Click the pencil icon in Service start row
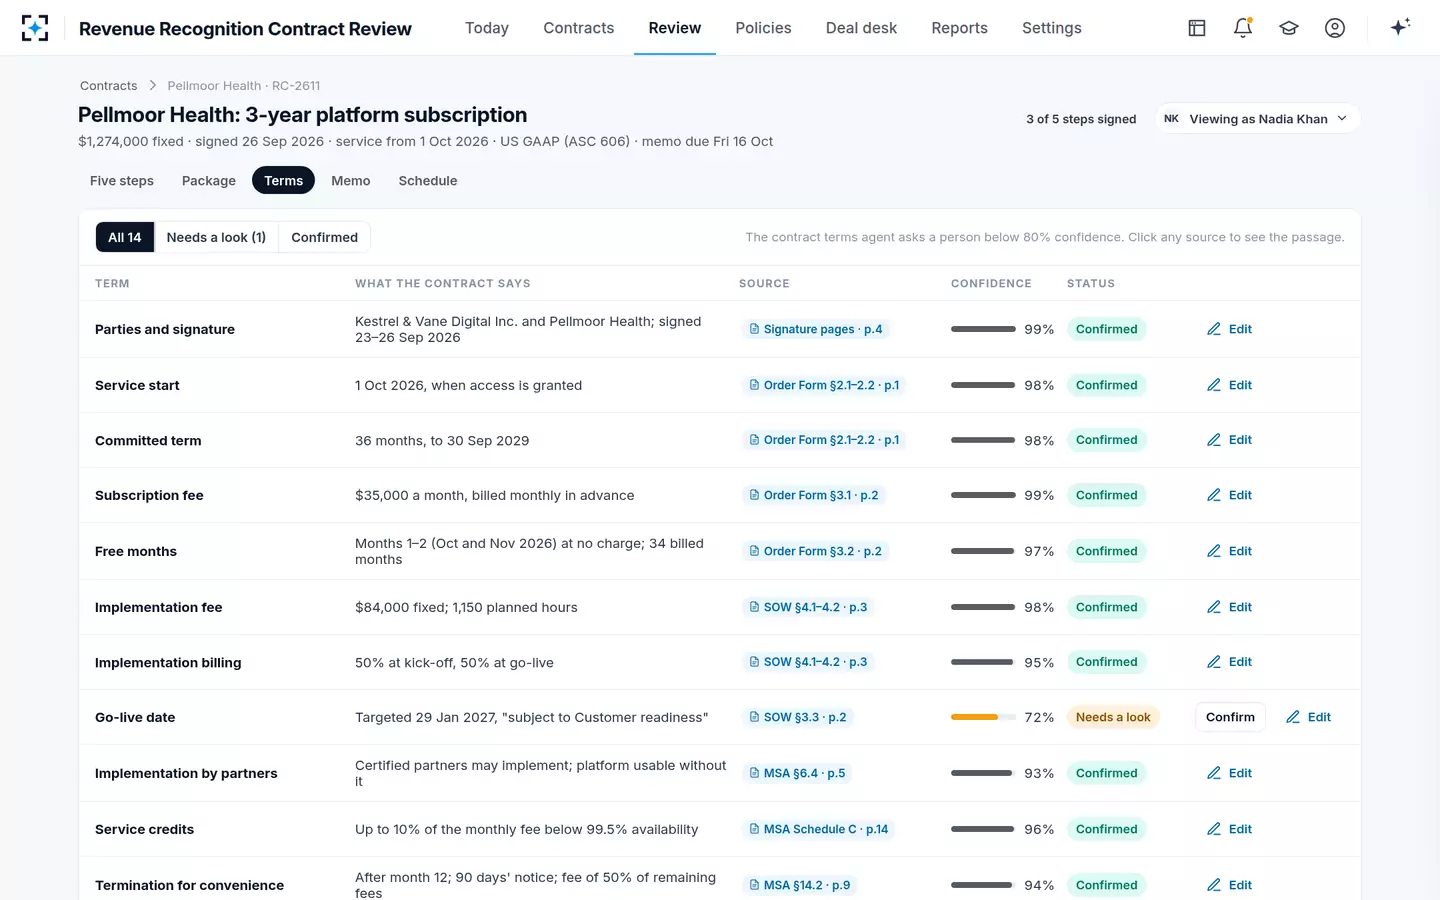Viewport: 1440px width, 900px height. click(1214, 385)
